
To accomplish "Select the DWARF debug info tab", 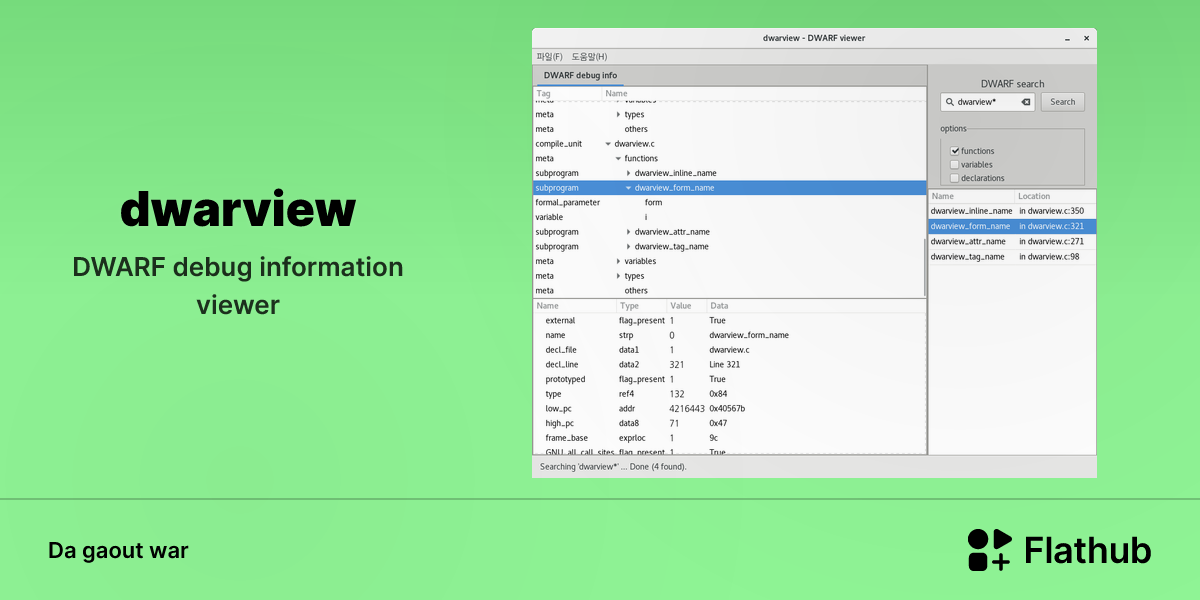I will point(580,76).
